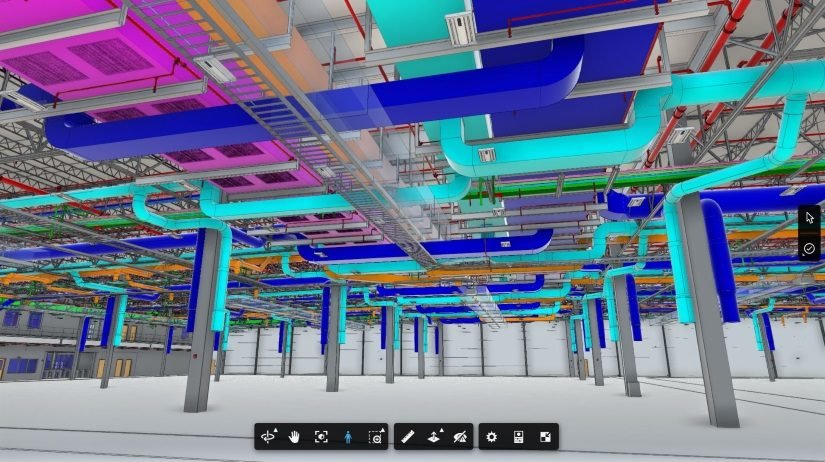Open the Settings gear
This screenshot has width=825, height=462.
491,437
